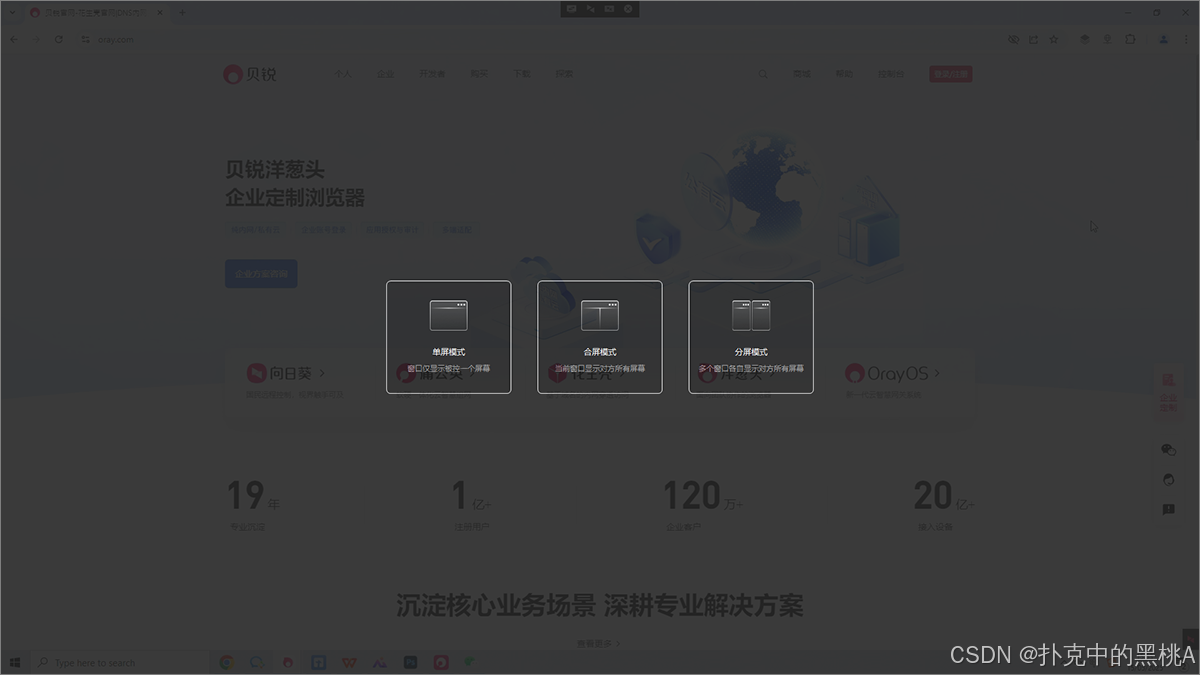This screenshot has height=675, width=1200.
Task: Open the 下载 navigation menu
Action: [522, 74]
